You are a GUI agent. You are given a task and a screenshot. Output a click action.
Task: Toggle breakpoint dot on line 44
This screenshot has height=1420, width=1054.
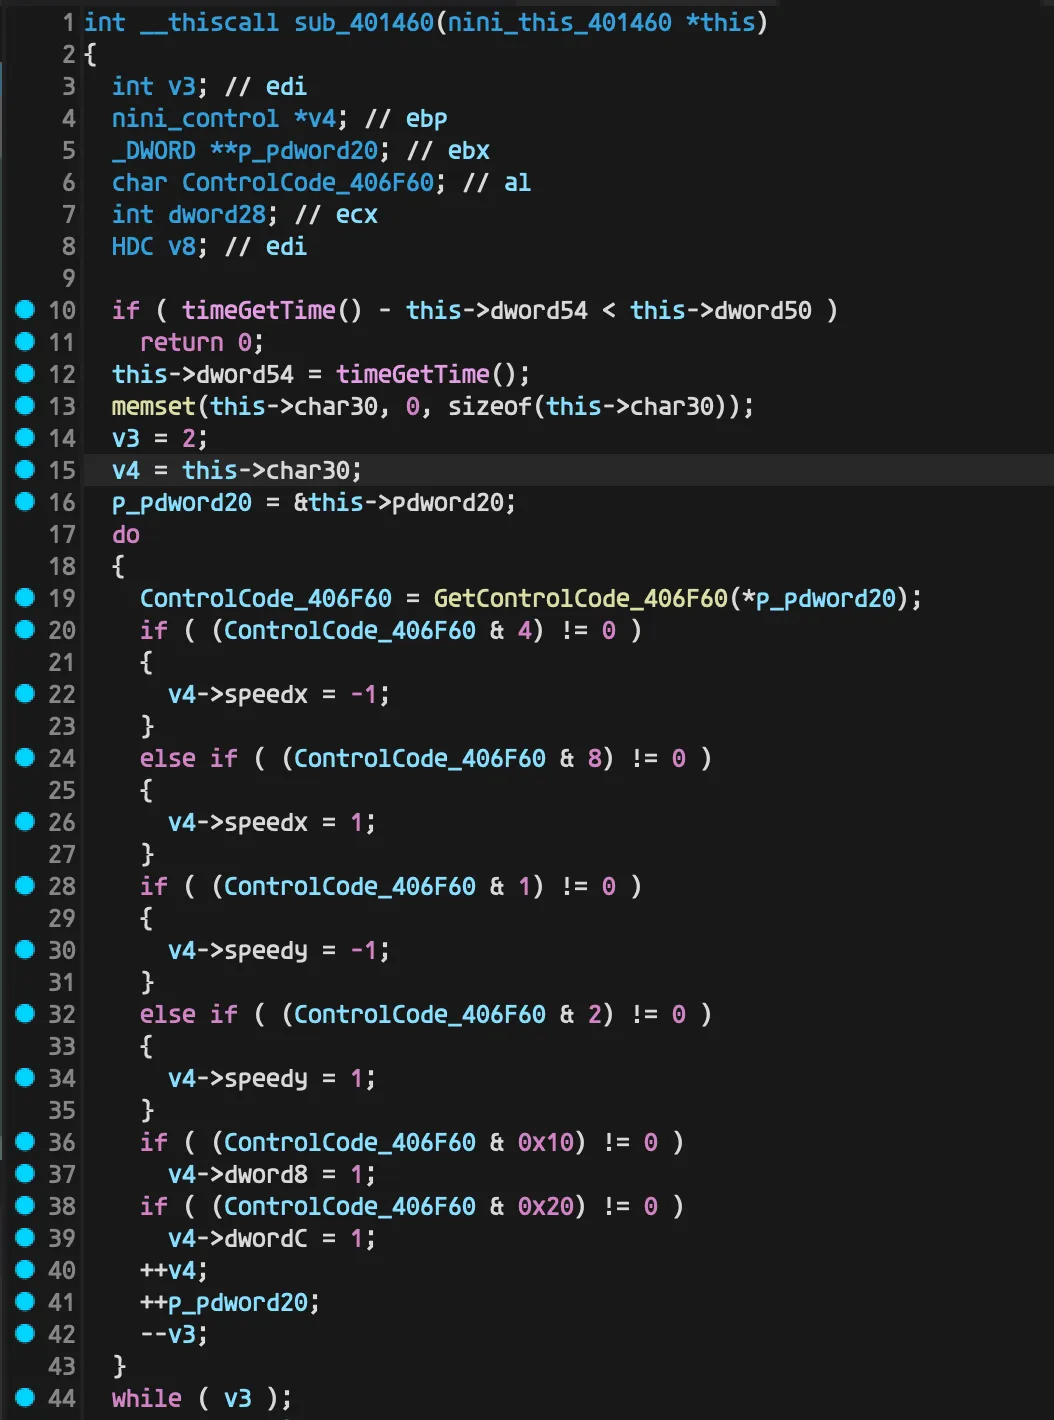25,1398
